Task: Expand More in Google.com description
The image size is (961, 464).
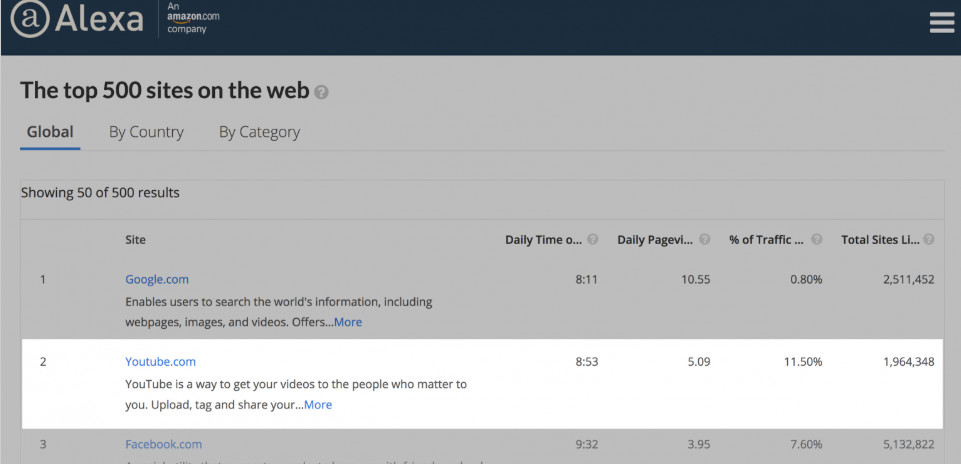Action: (x=348, y=322)
